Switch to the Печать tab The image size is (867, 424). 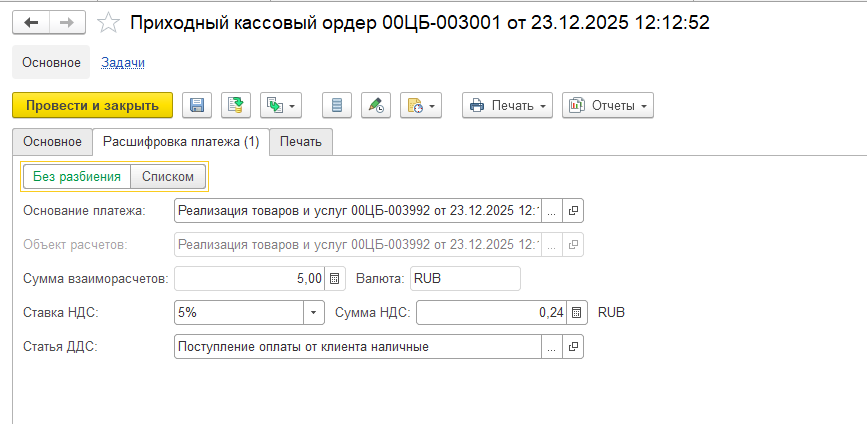point(301,142)
